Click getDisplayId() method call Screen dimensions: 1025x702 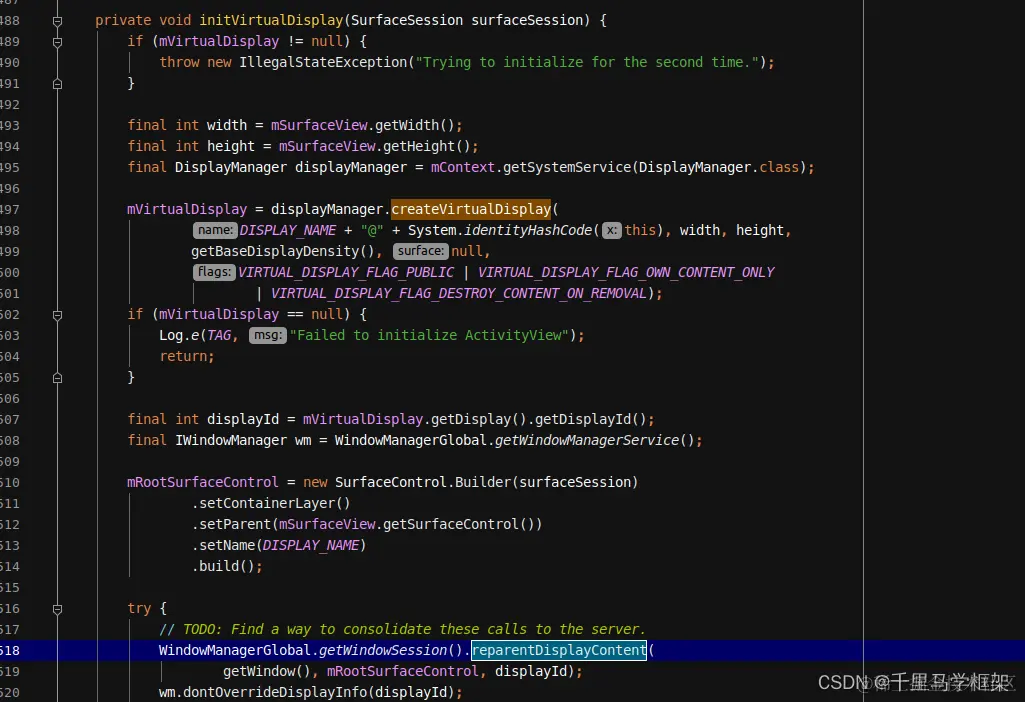pos(590,419)
